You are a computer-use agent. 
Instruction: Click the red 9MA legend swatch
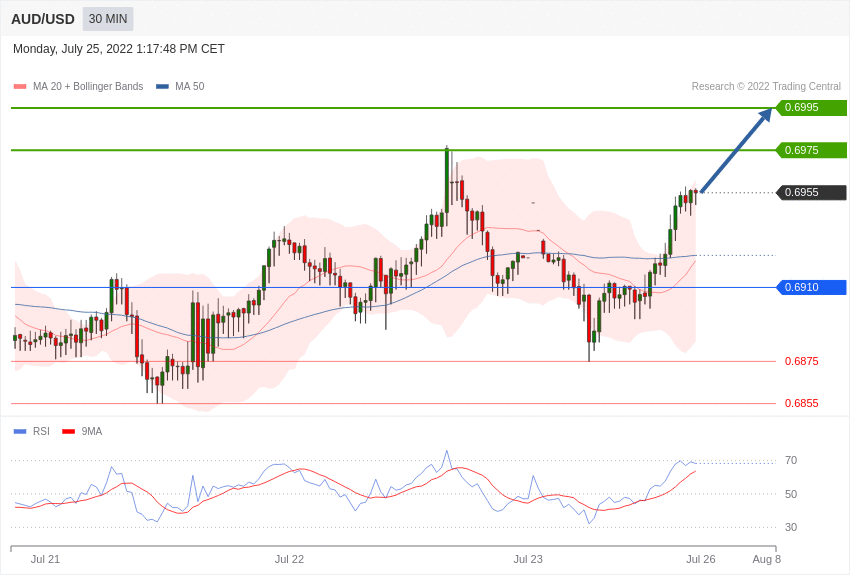pyautogui.click(x=68, y=432)
